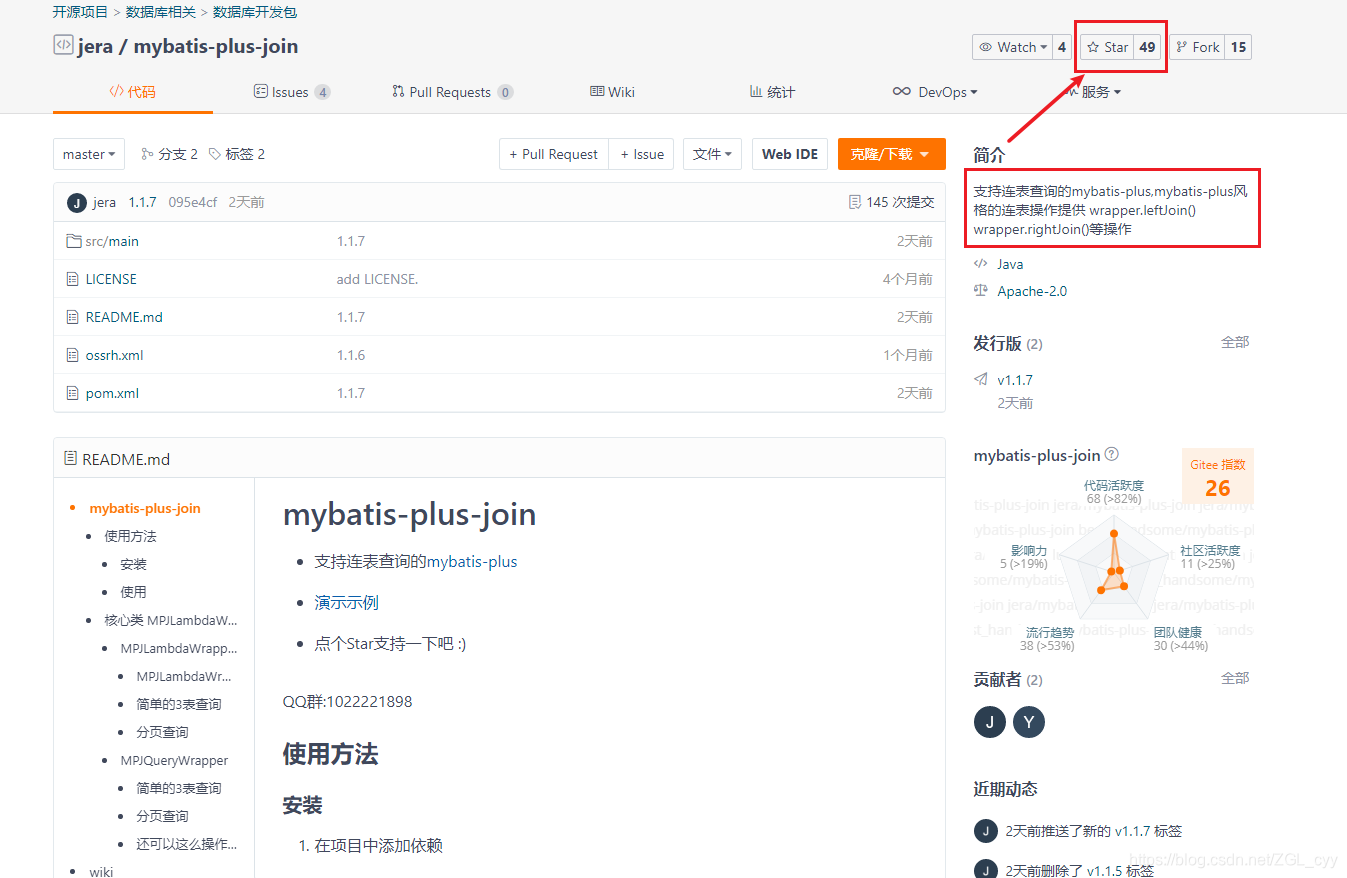Click the Gitee 指数 26 badge
This screenshot has height=878, width=1347.
pos(1217,477)
